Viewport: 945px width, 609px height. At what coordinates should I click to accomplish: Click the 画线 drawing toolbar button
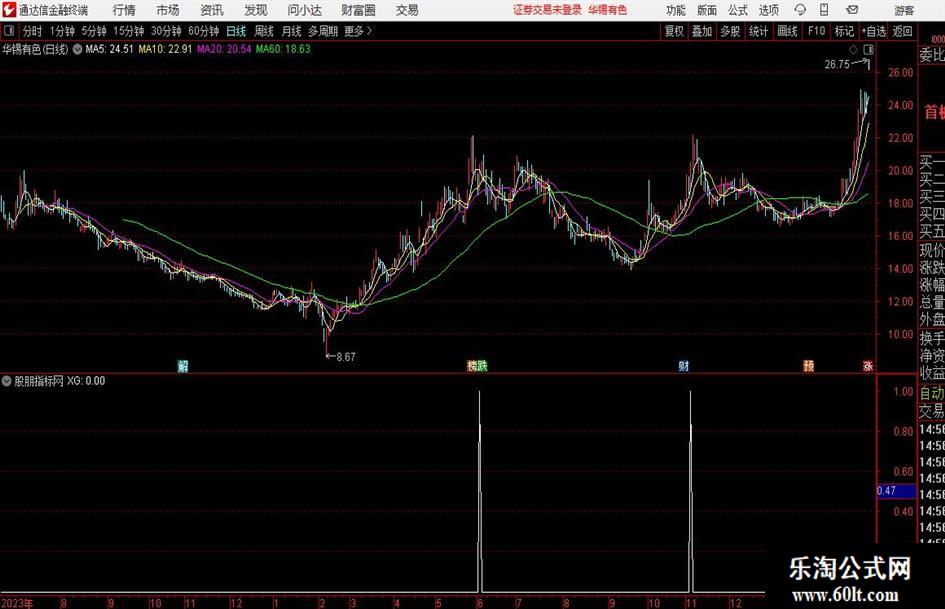pyautogui.click(x=788, y=31)
